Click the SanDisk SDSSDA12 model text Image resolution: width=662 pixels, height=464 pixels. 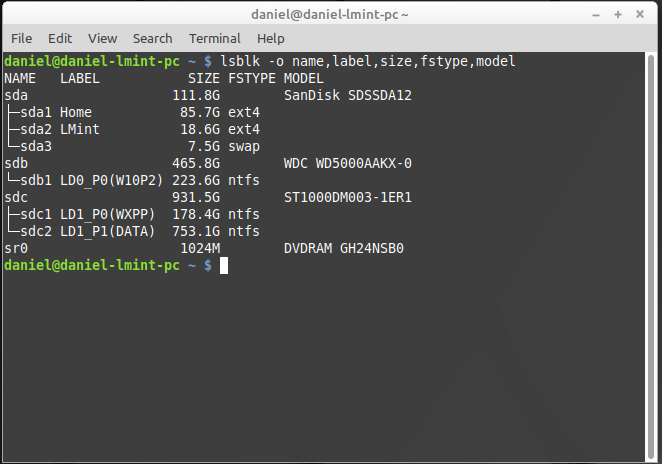pyautogui.click(x=347, y=95)
